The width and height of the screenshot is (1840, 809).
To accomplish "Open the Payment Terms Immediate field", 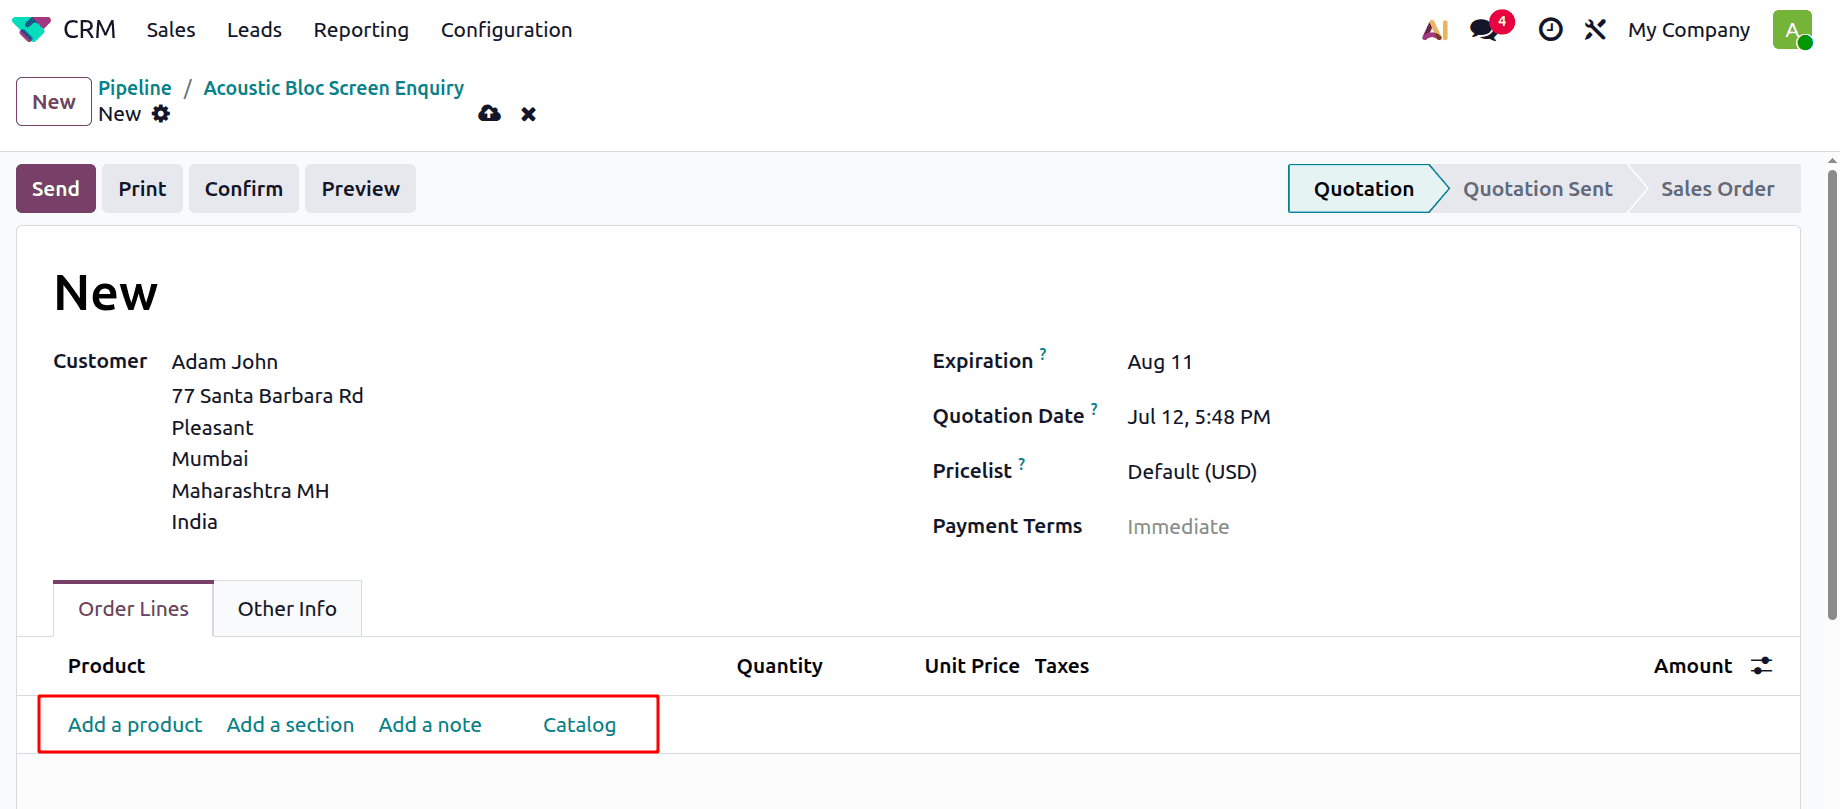I will pos(1178,527).
